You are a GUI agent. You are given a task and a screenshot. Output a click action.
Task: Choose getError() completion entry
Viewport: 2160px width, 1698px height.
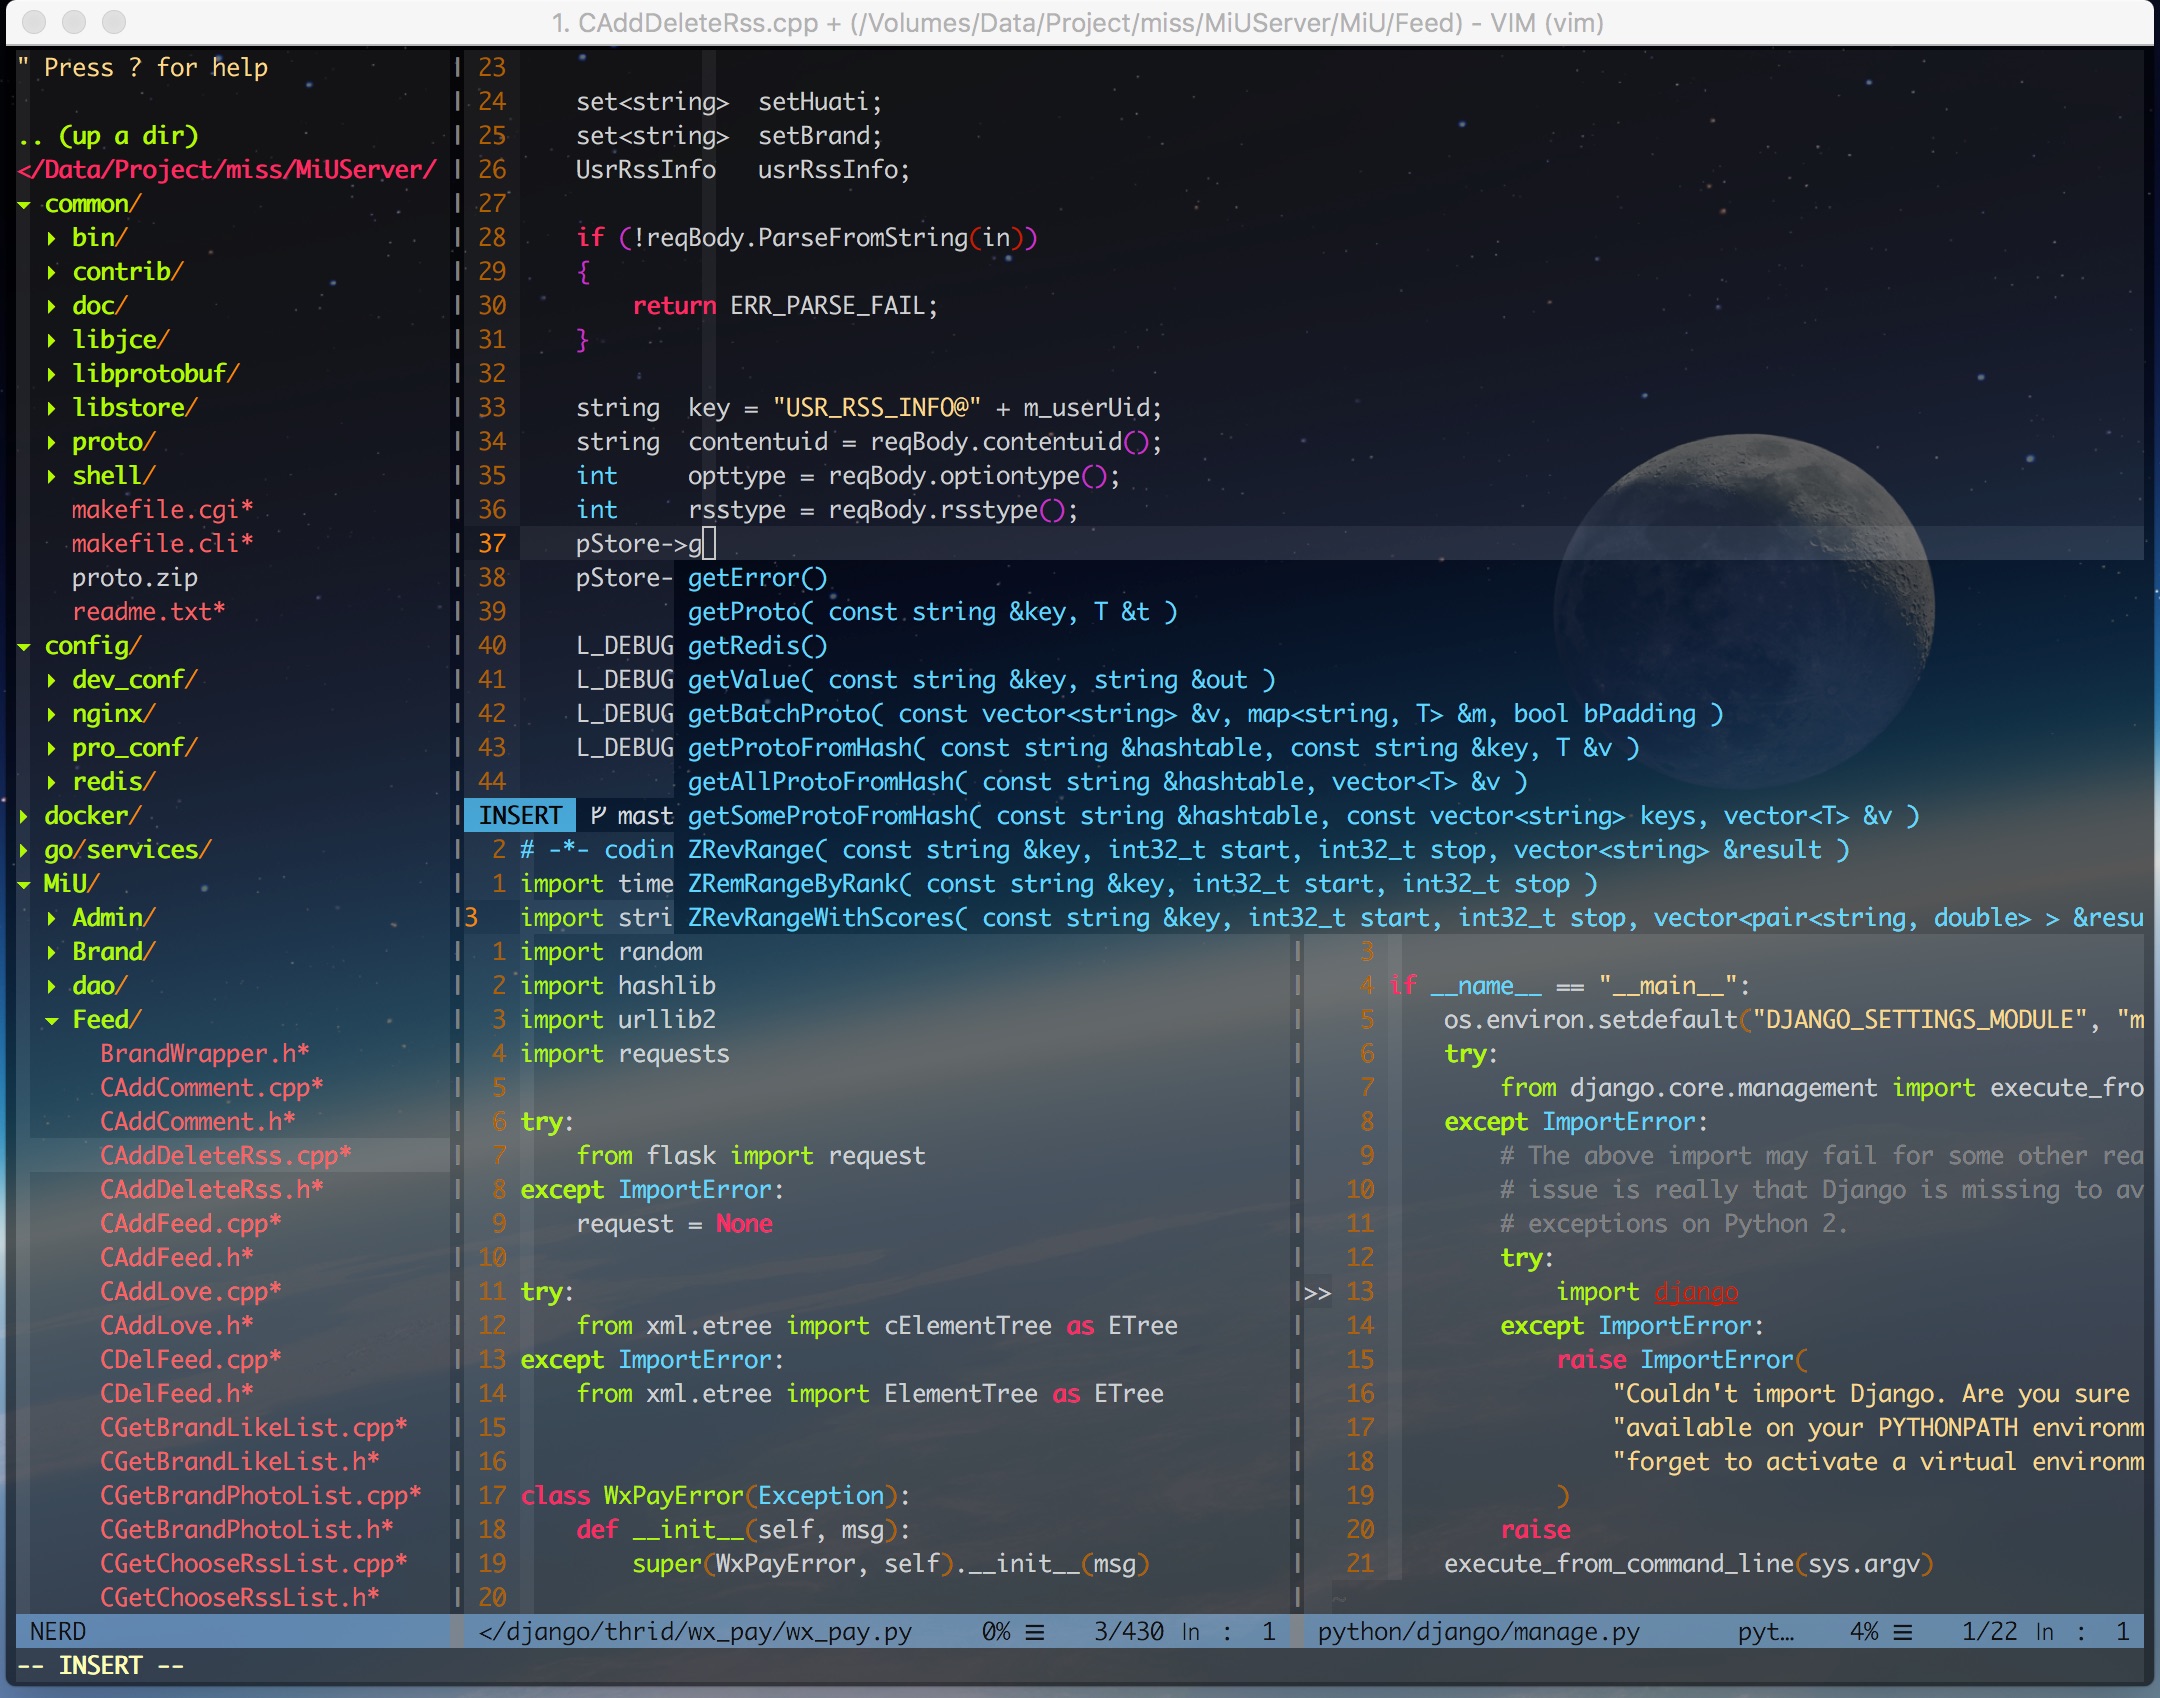coord(757,578)
